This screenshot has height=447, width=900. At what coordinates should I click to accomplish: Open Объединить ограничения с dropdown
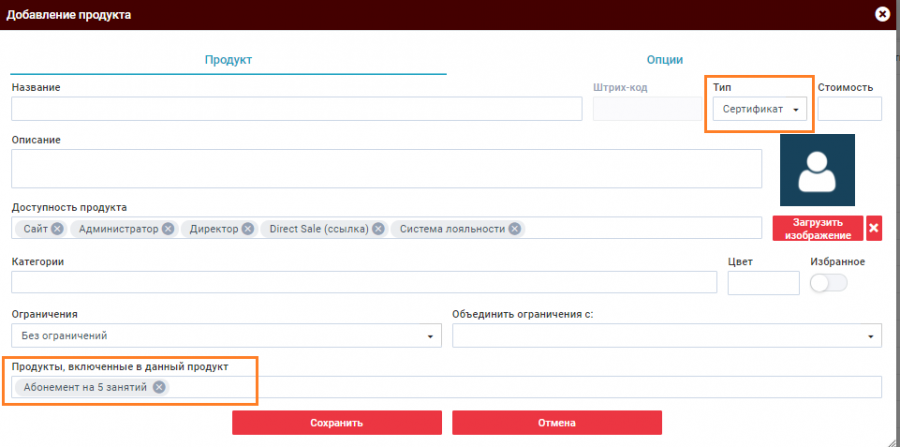[667, 336]
